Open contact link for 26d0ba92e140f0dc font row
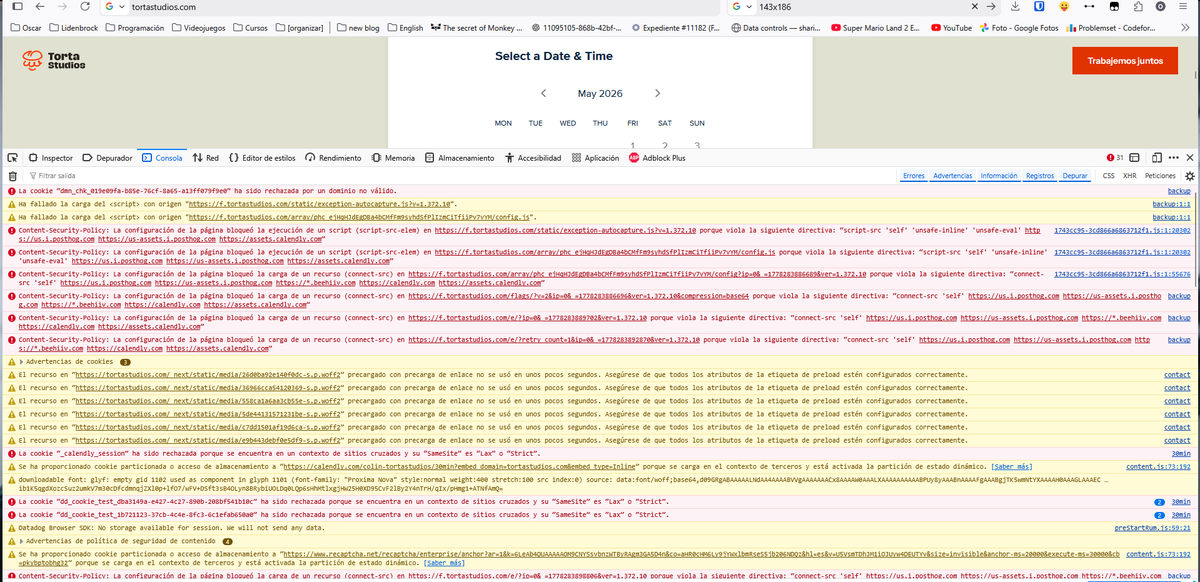Viewport: 1200px width, 582px height. 1177,375
